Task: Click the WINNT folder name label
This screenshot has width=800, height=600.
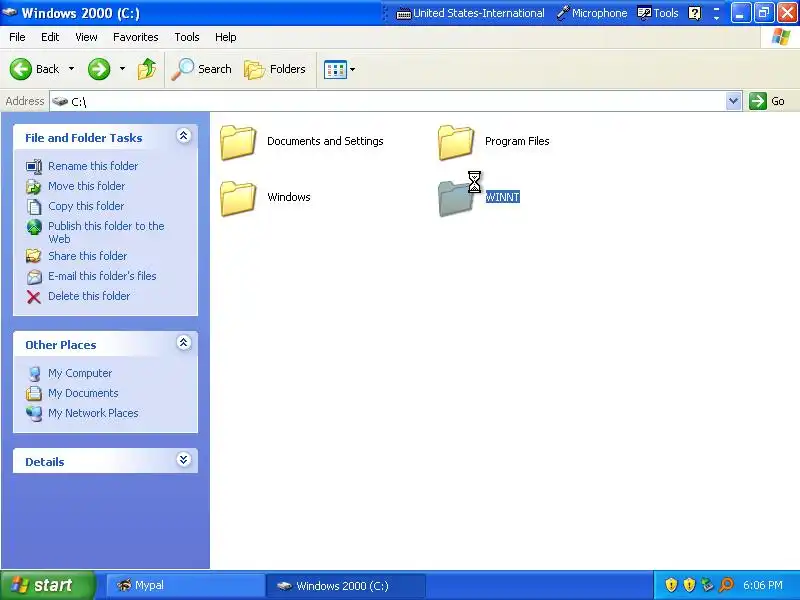Action: (x=503, y=197)
